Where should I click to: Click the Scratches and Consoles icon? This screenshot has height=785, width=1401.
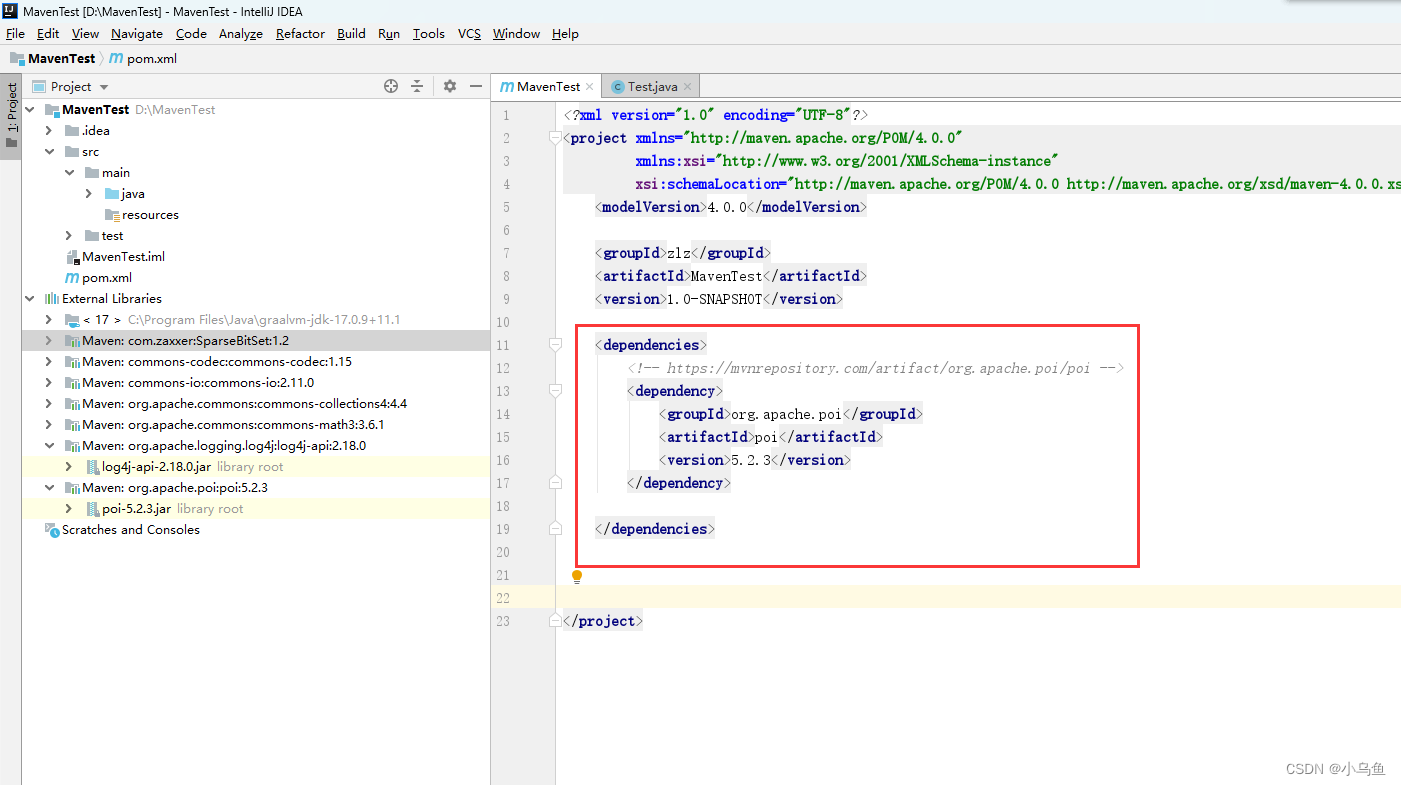point(52,530)
